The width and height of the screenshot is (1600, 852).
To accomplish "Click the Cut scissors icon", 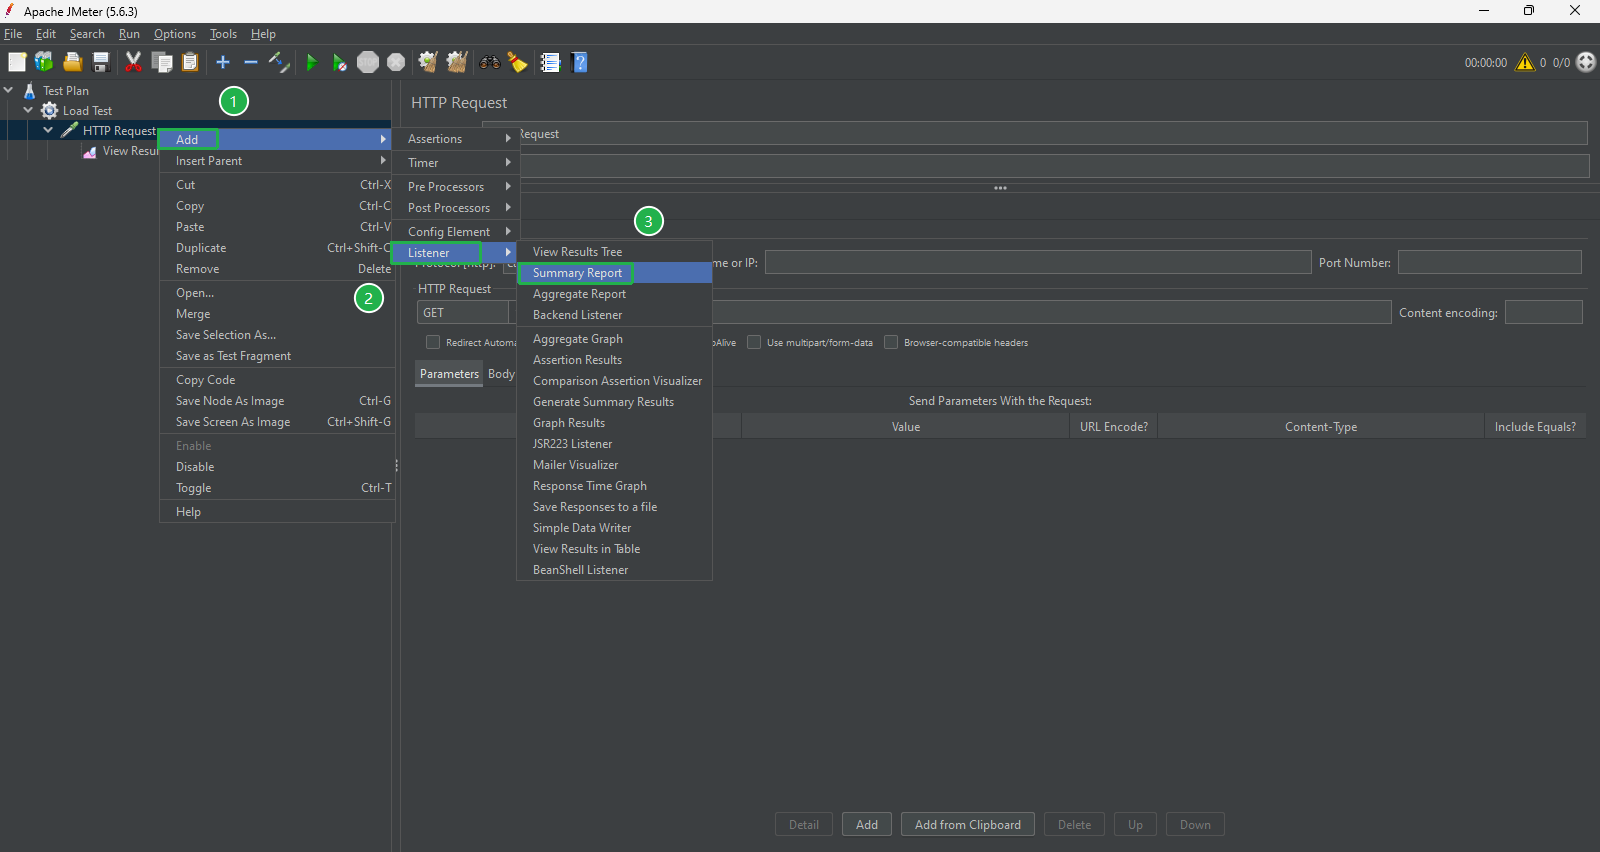I will coord(133,62).
